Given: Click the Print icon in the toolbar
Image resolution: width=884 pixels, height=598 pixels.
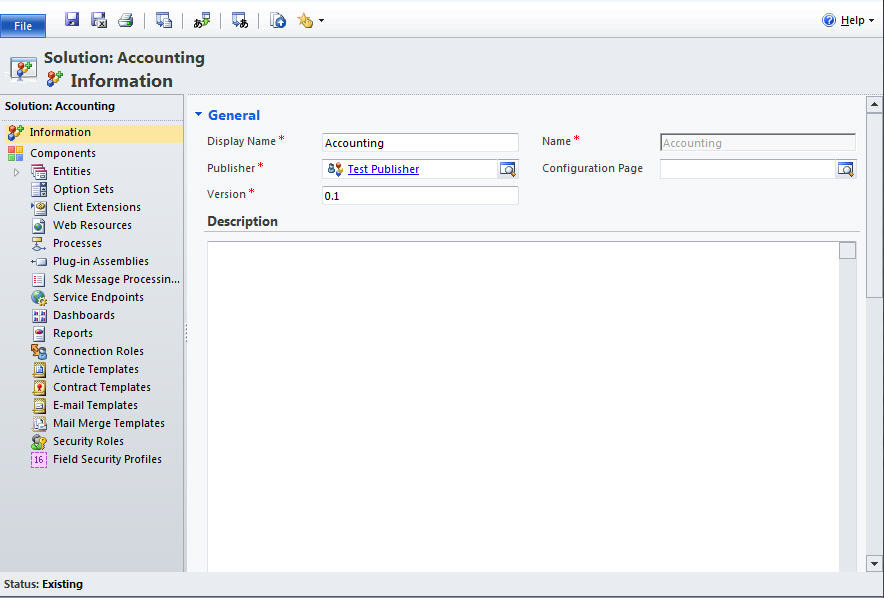Looking at the screenshot, I should (x=125, y=20).
